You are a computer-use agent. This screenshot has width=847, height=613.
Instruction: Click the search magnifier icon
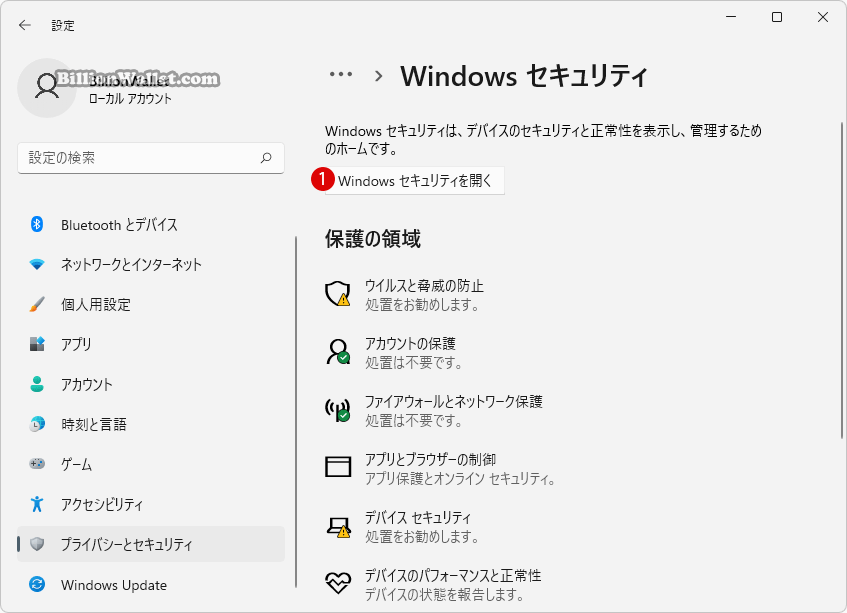tap(266, 158)
